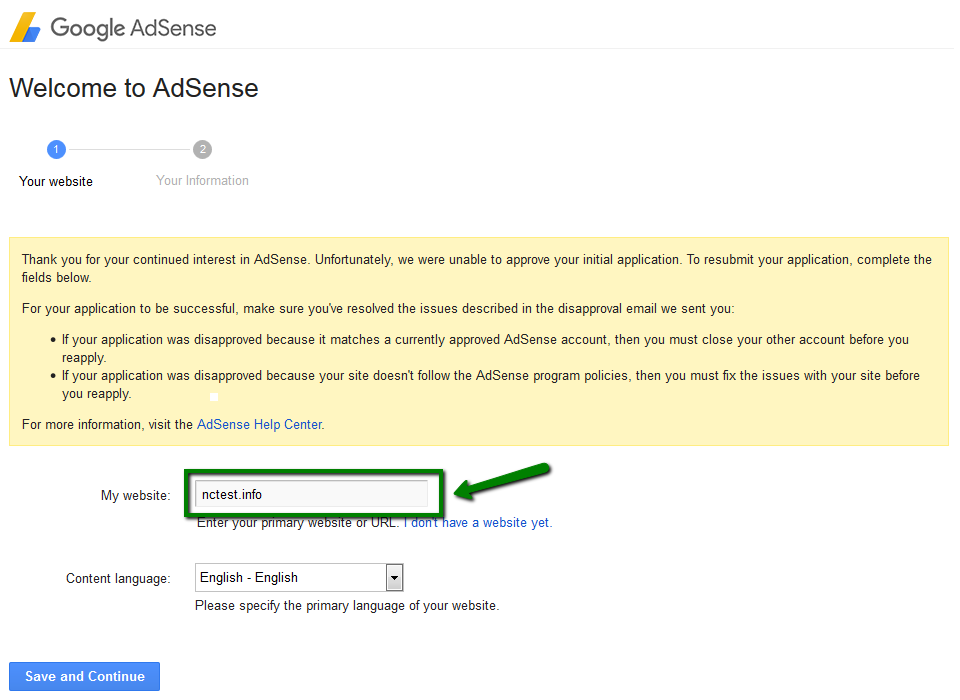Click the Content language label
The height and width of the screenshot is (700, 960).
(118, 579)
